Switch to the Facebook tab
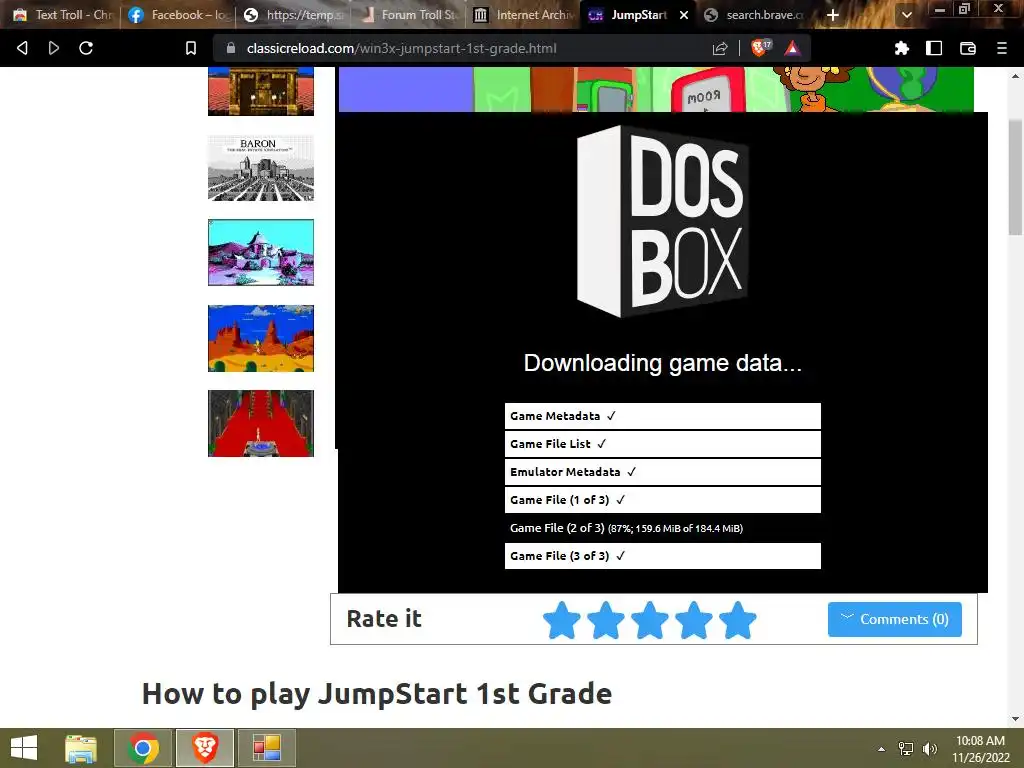The width and height of the screenshot is (1024, 768). click(178, 15)
